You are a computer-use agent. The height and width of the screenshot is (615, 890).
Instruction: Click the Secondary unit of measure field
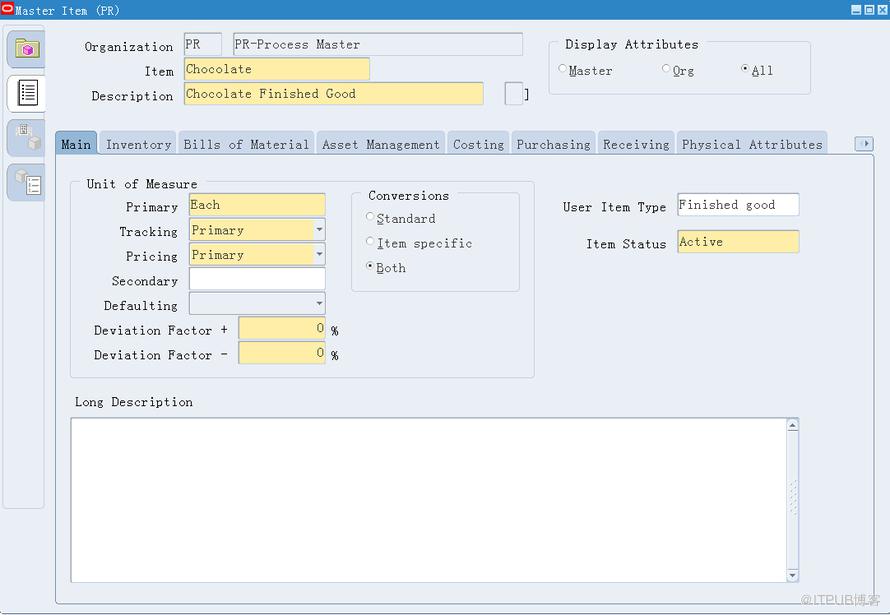tap(257, 279)
